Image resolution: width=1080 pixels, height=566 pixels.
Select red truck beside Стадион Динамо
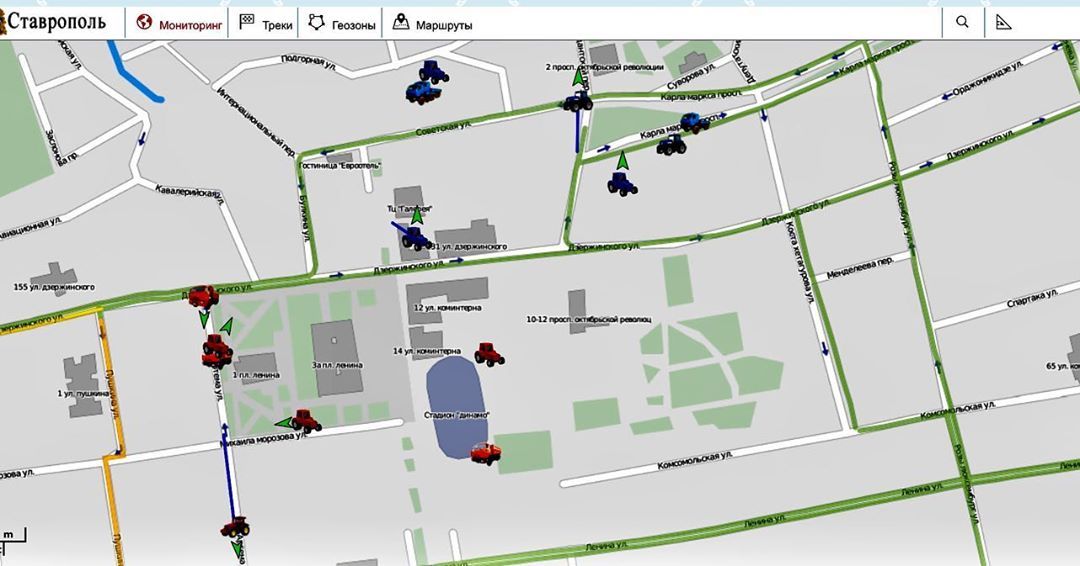tap(486, 455)
